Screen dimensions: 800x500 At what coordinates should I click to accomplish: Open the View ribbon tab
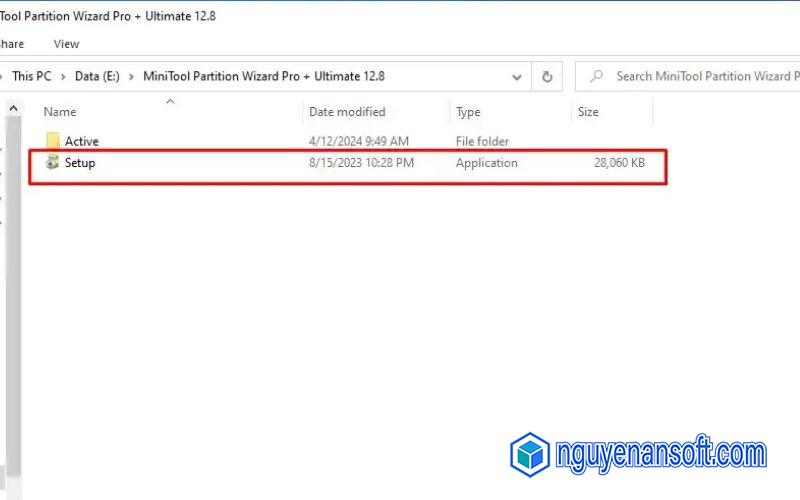point(66,44)
